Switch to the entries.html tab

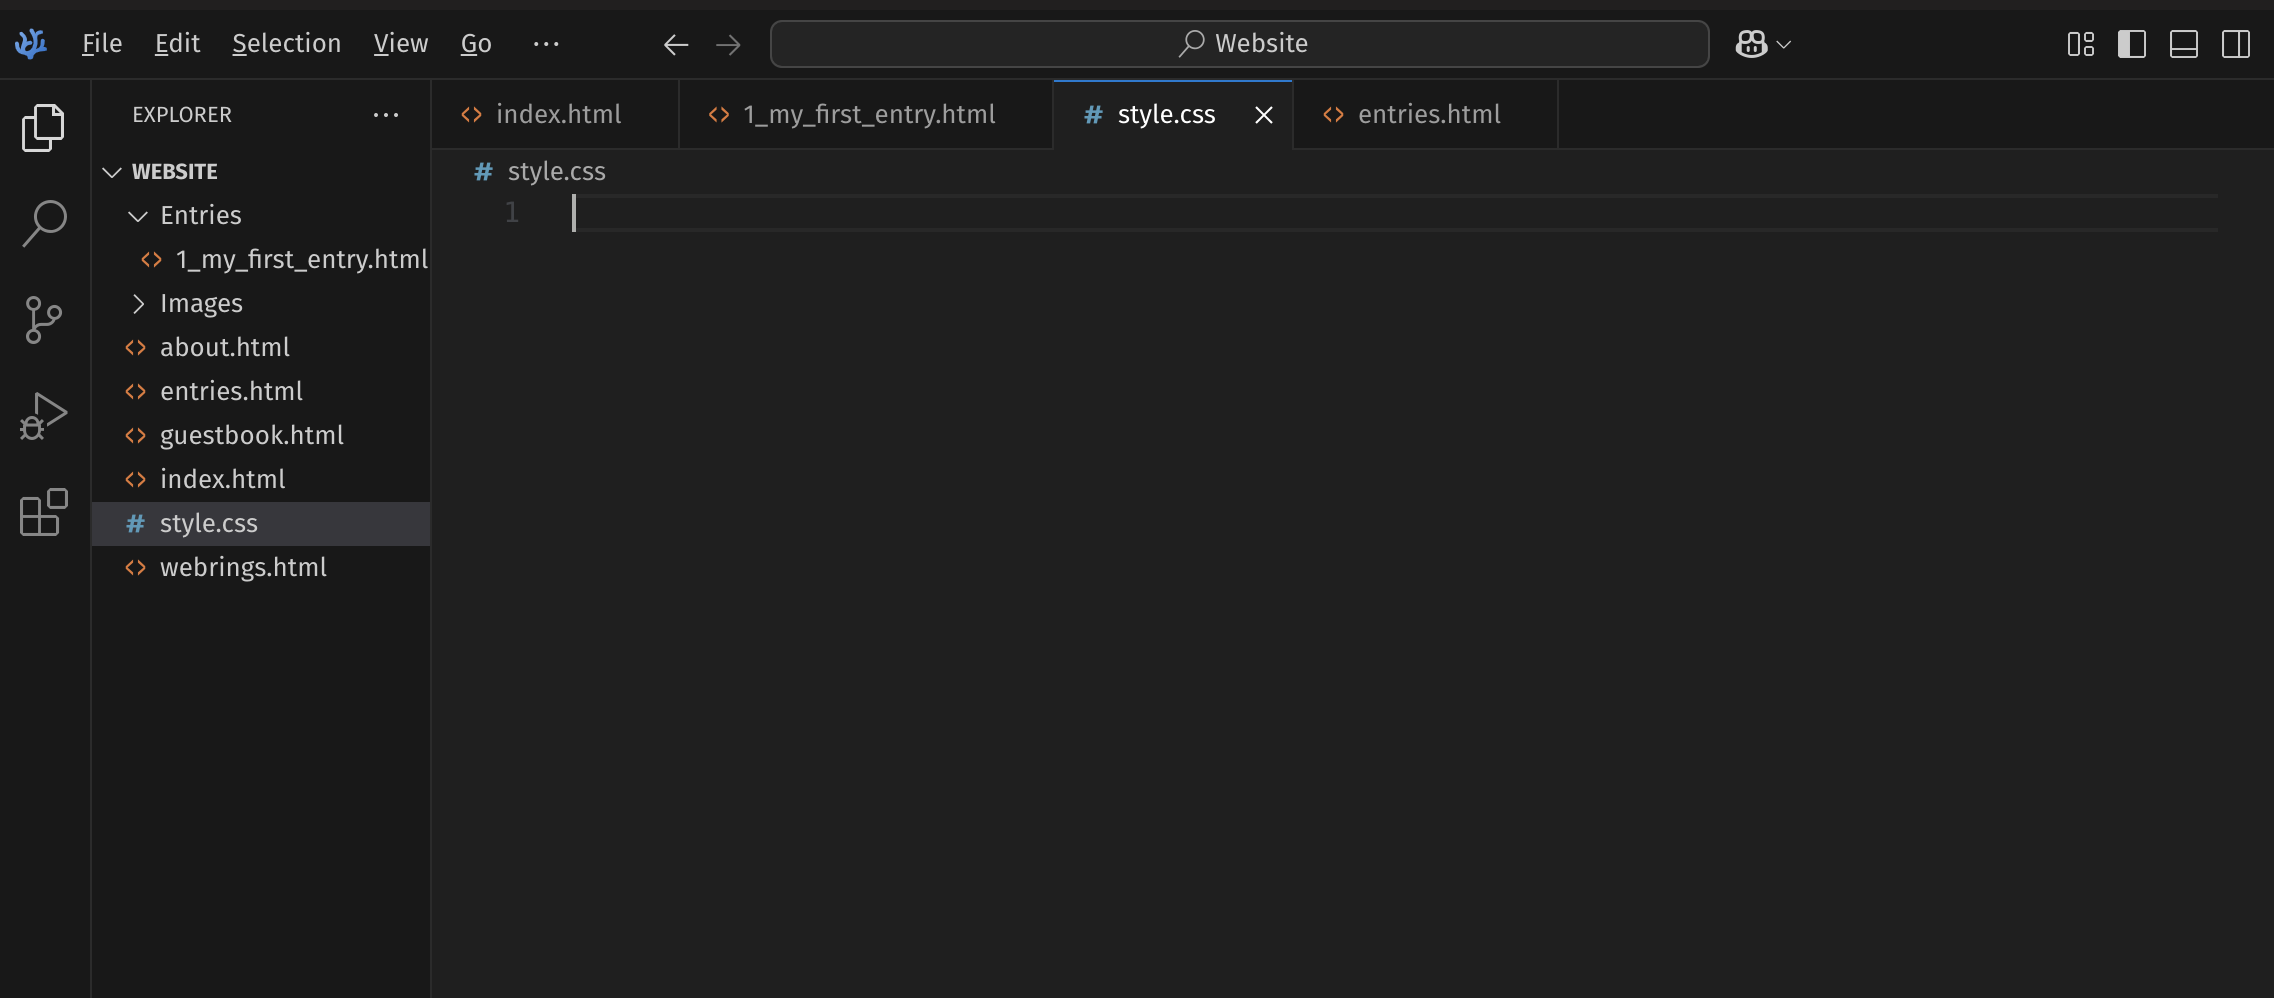[x=1427, y=115]
